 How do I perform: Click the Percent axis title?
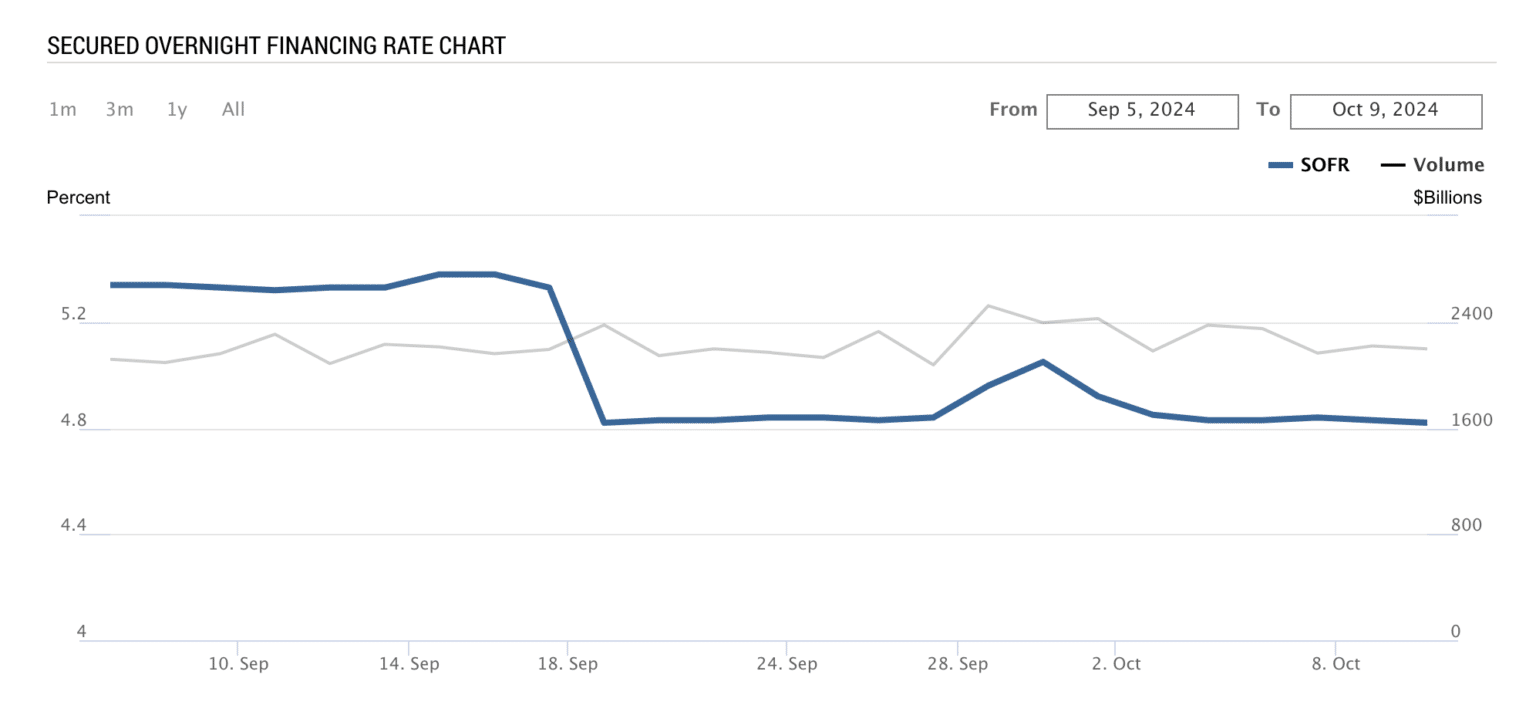pyautogui.click(x=79, y=198)
